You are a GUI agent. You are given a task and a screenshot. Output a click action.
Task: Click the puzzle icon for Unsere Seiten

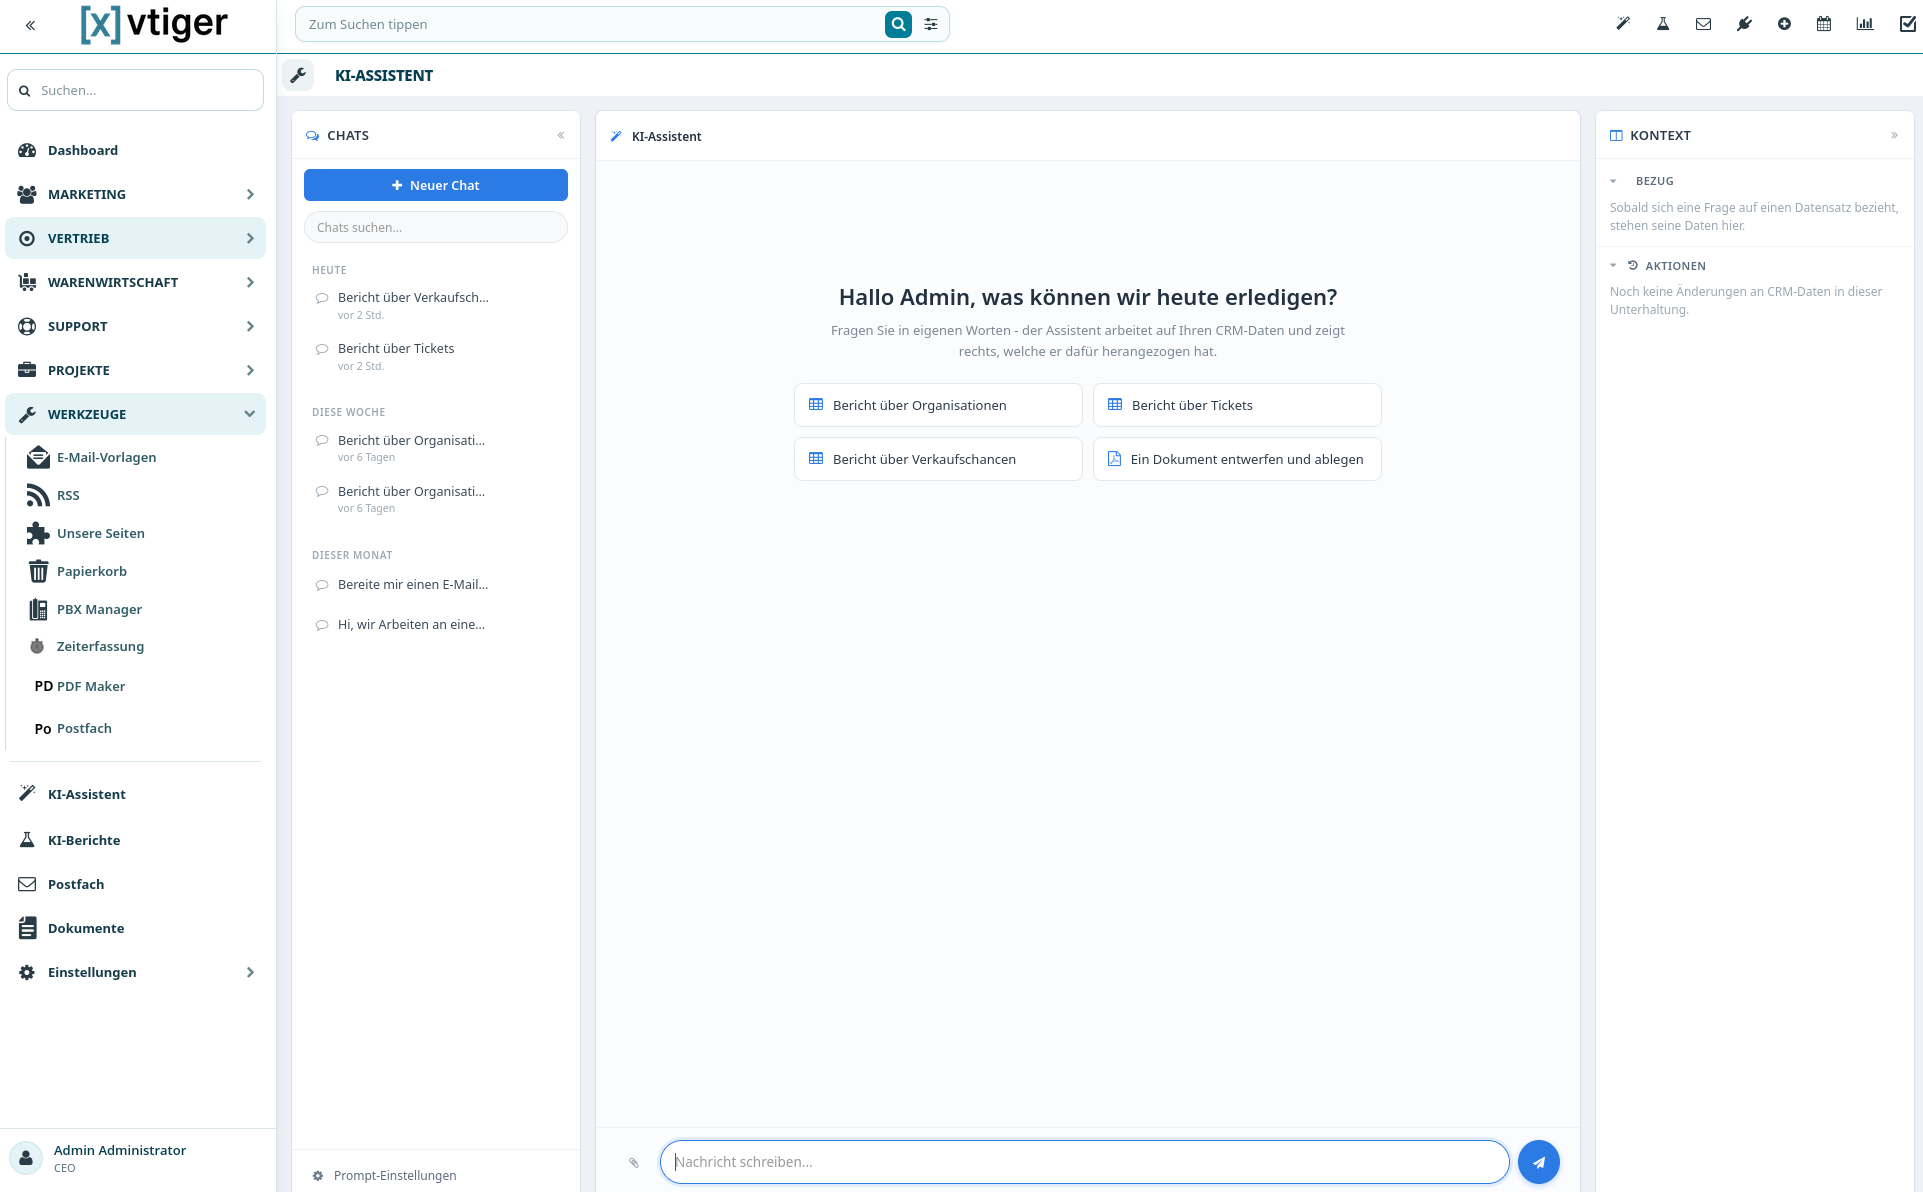tap(38, 533)
